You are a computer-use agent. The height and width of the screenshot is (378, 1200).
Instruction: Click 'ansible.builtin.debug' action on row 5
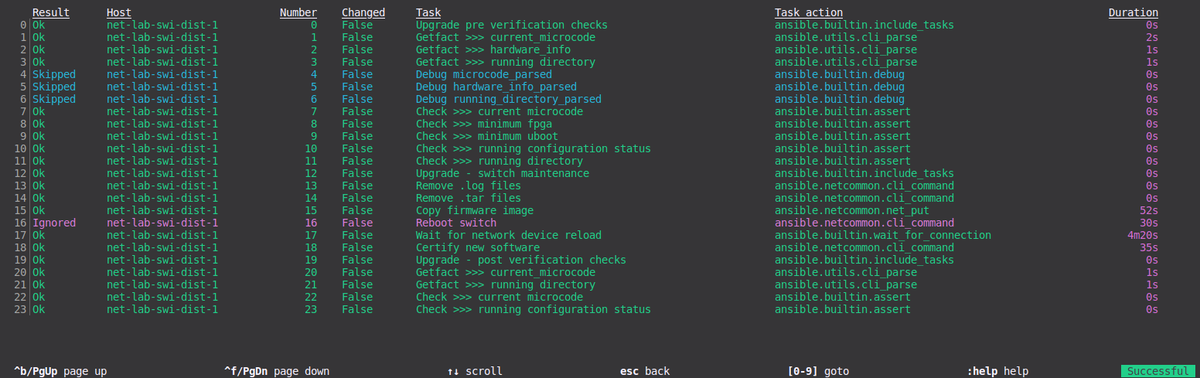(839, 86)
